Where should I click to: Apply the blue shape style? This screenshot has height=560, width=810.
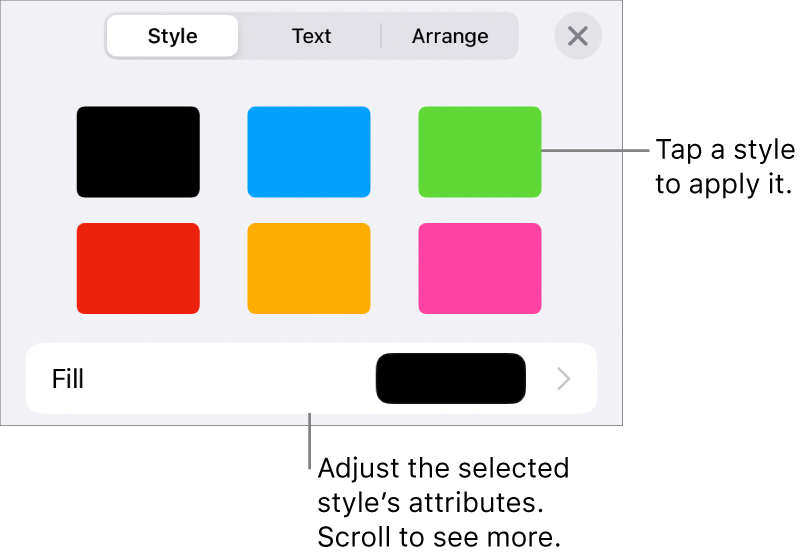309,152
